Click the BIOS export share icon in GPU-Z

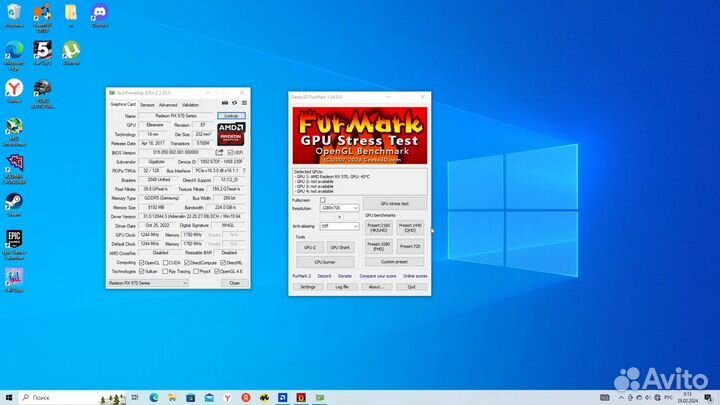(x=219, y=152)
